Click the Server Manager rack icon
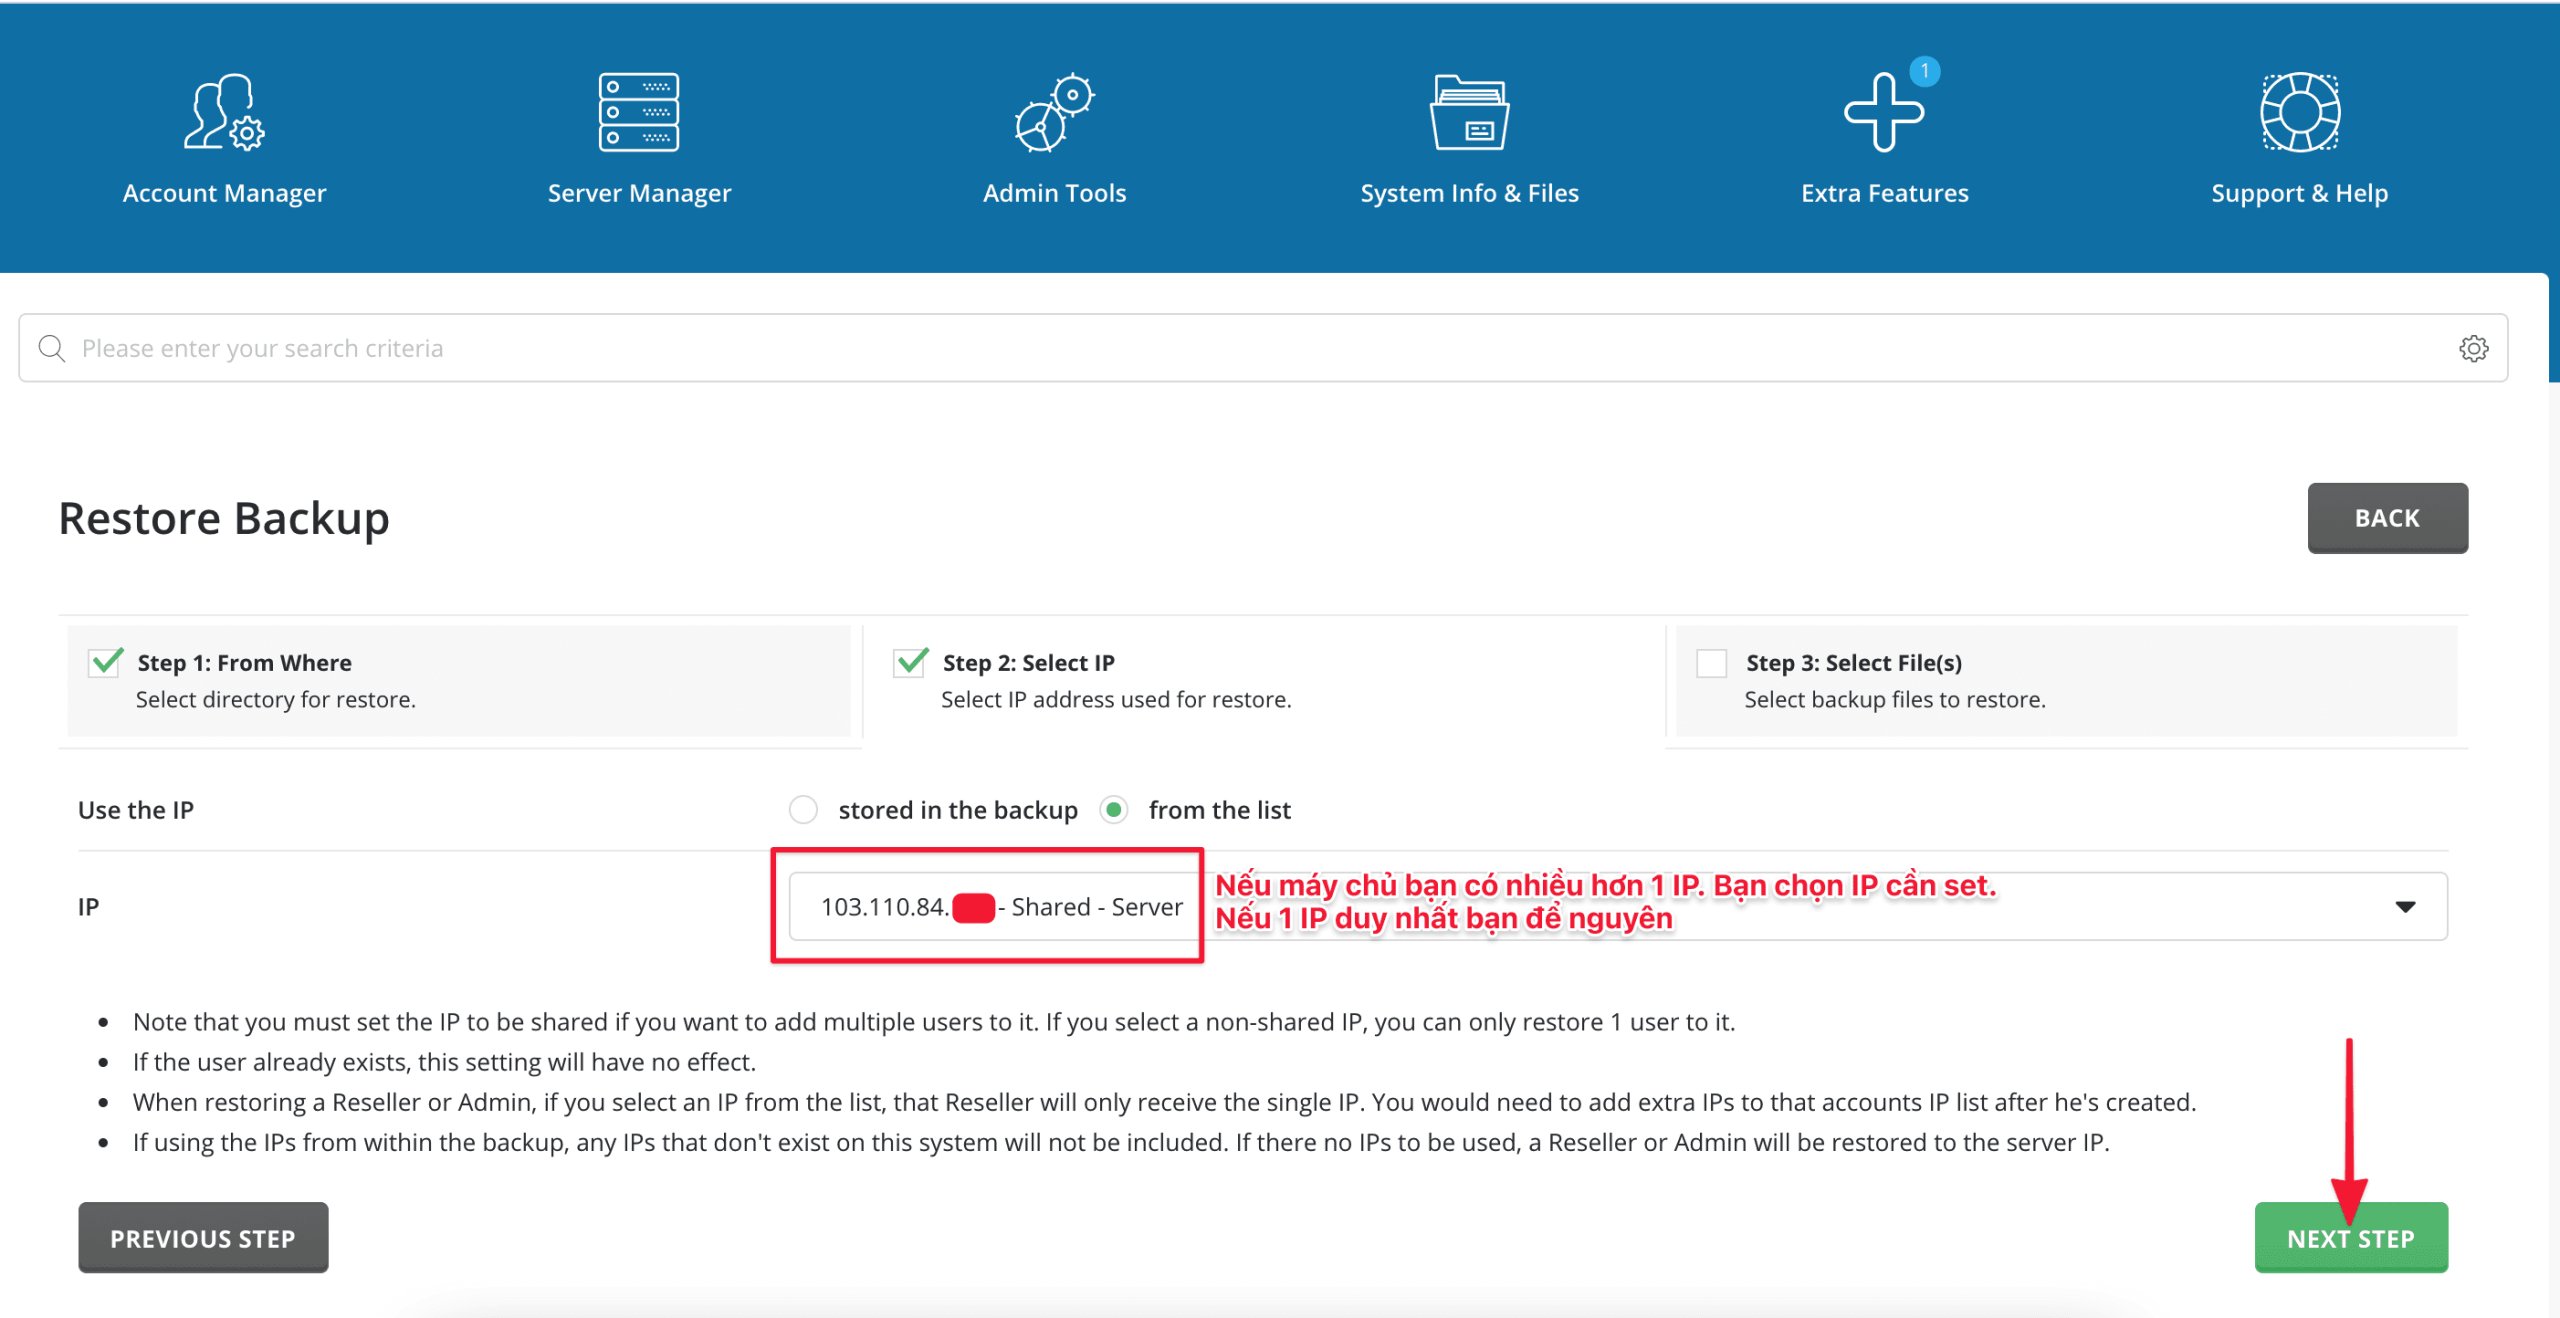 (639, 112)
